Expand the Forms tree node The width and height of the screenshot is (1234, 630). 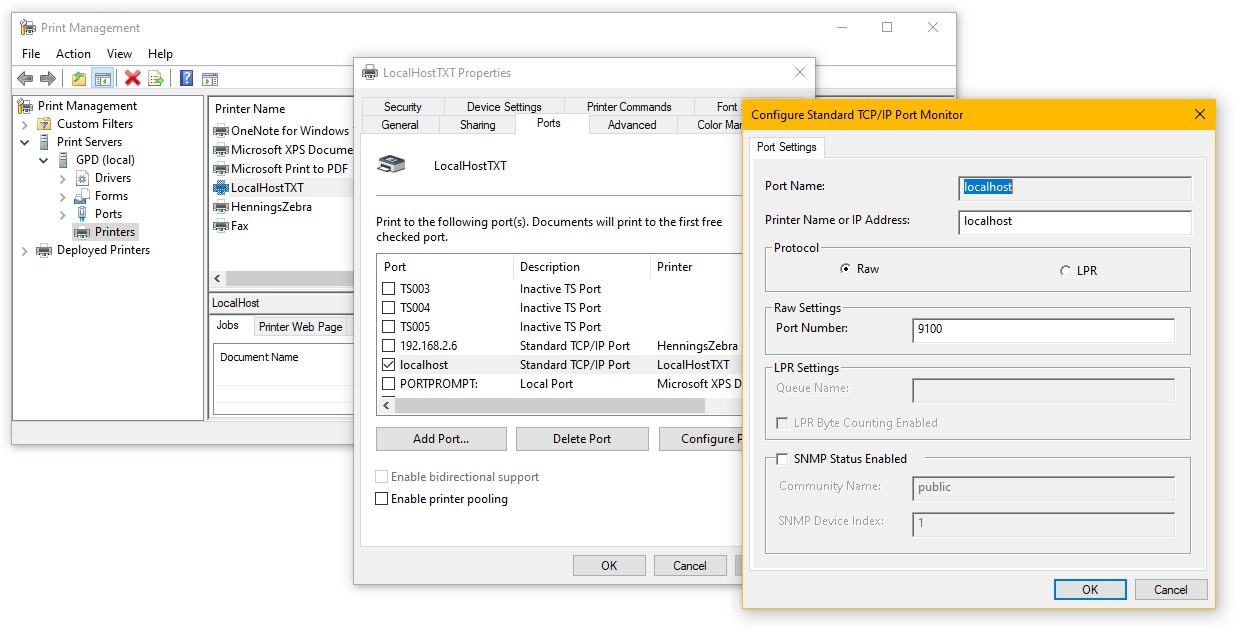(x=63, y=196)
